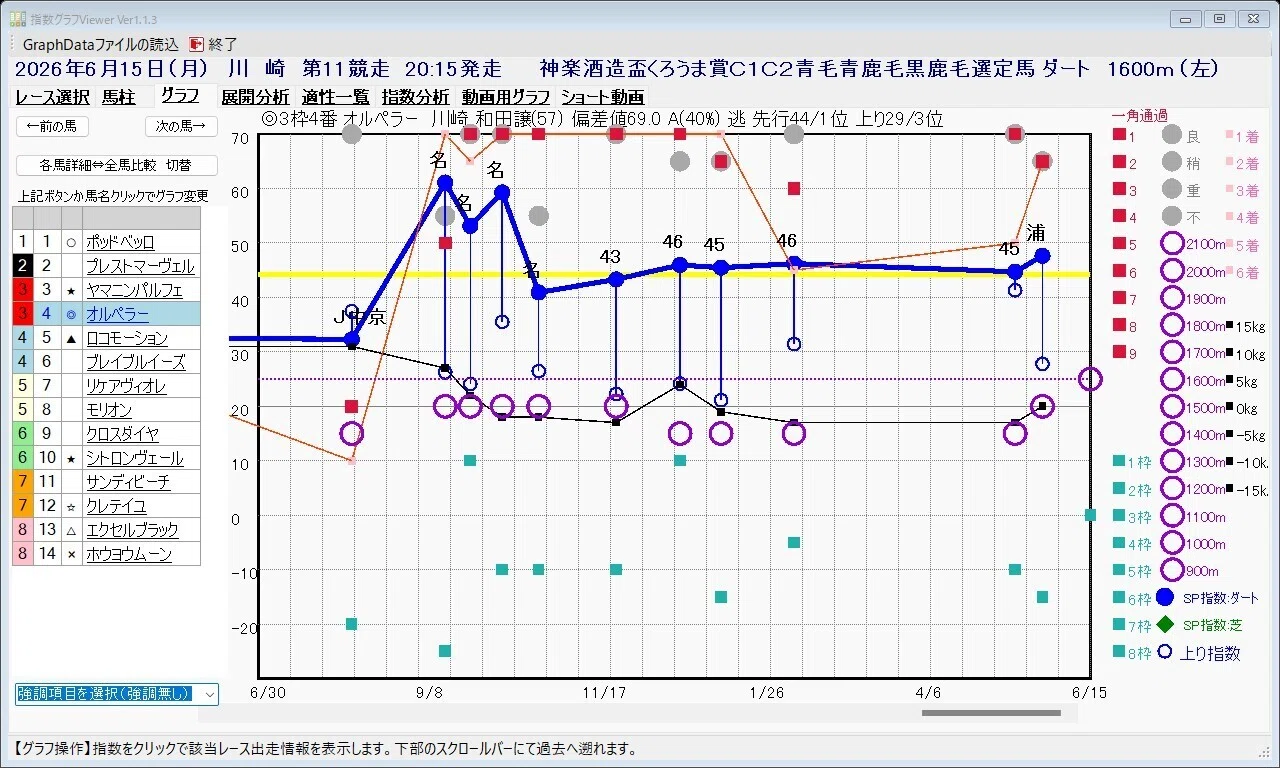Click the 0kg black square legend

1230,407
